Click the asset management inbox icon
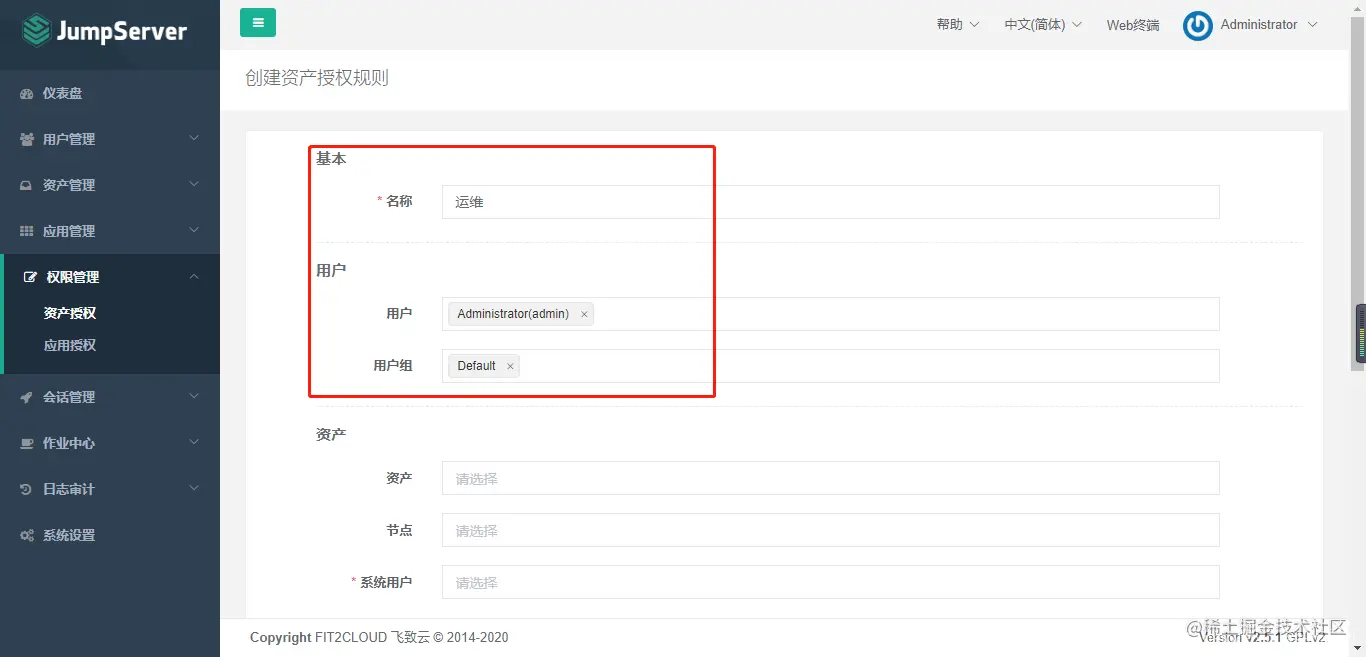The height and width of the screenshot is (657, 1366). pos(27,185)
